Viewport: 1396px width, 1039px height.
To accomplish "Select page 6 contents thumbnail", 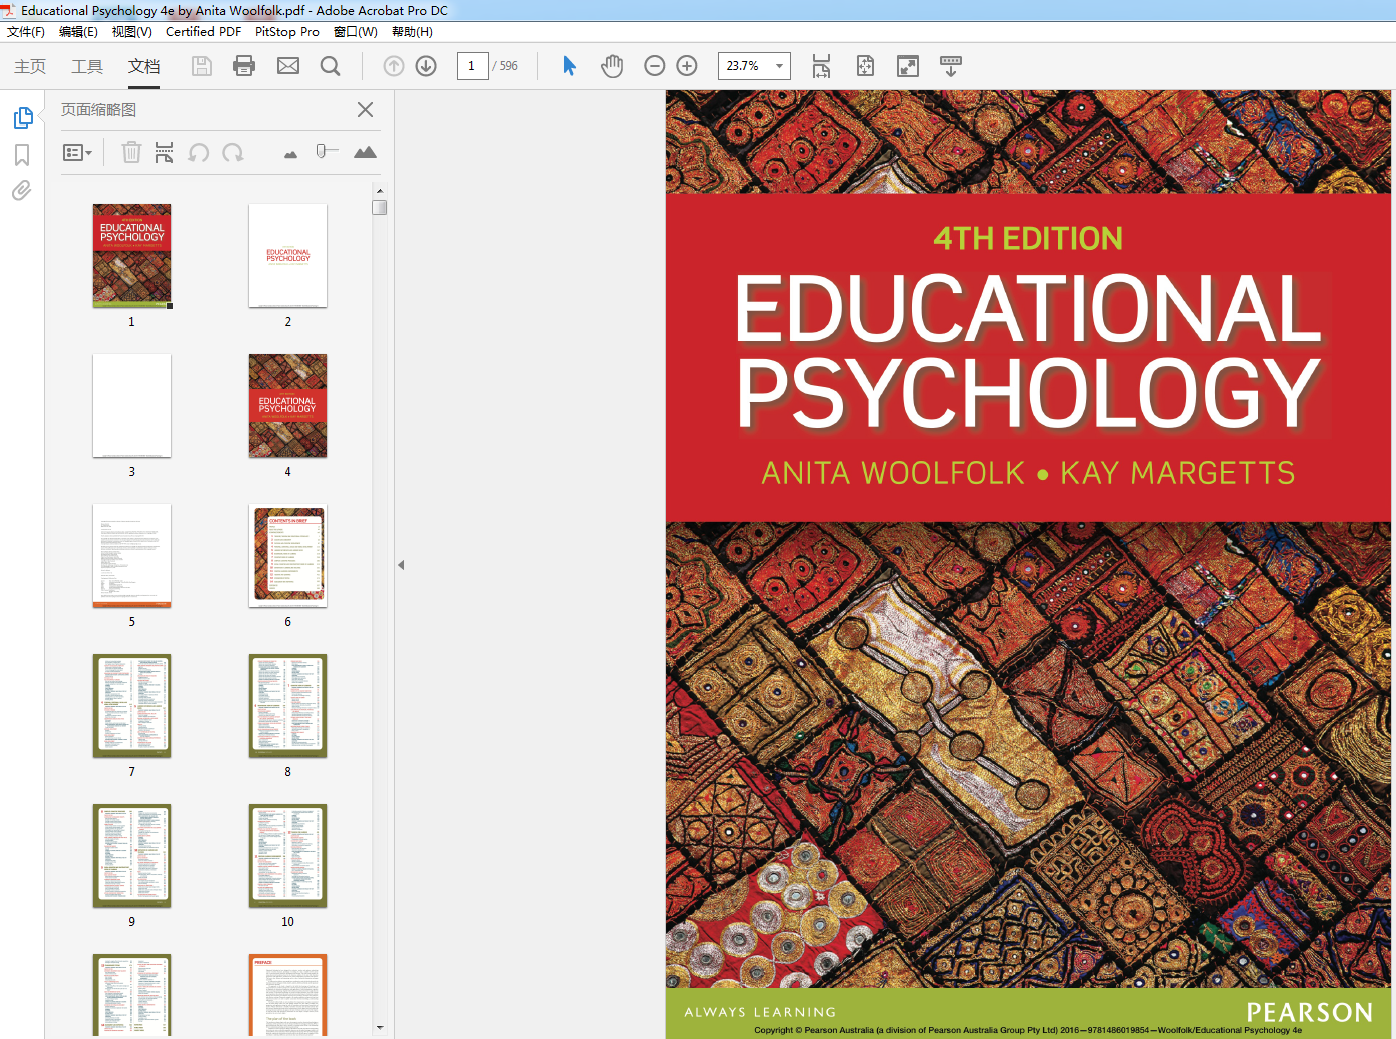I will pos(288,556).
